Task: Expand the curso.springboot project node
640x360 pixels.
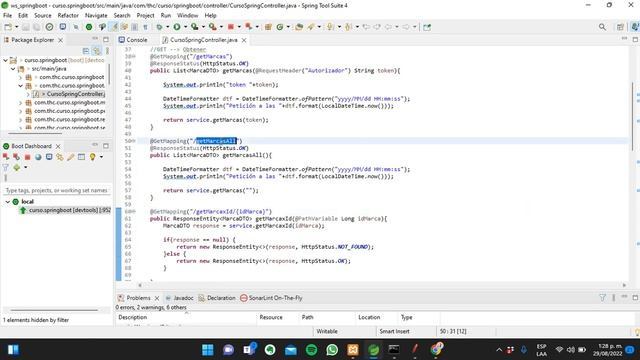Action: (x=5, y=60)
